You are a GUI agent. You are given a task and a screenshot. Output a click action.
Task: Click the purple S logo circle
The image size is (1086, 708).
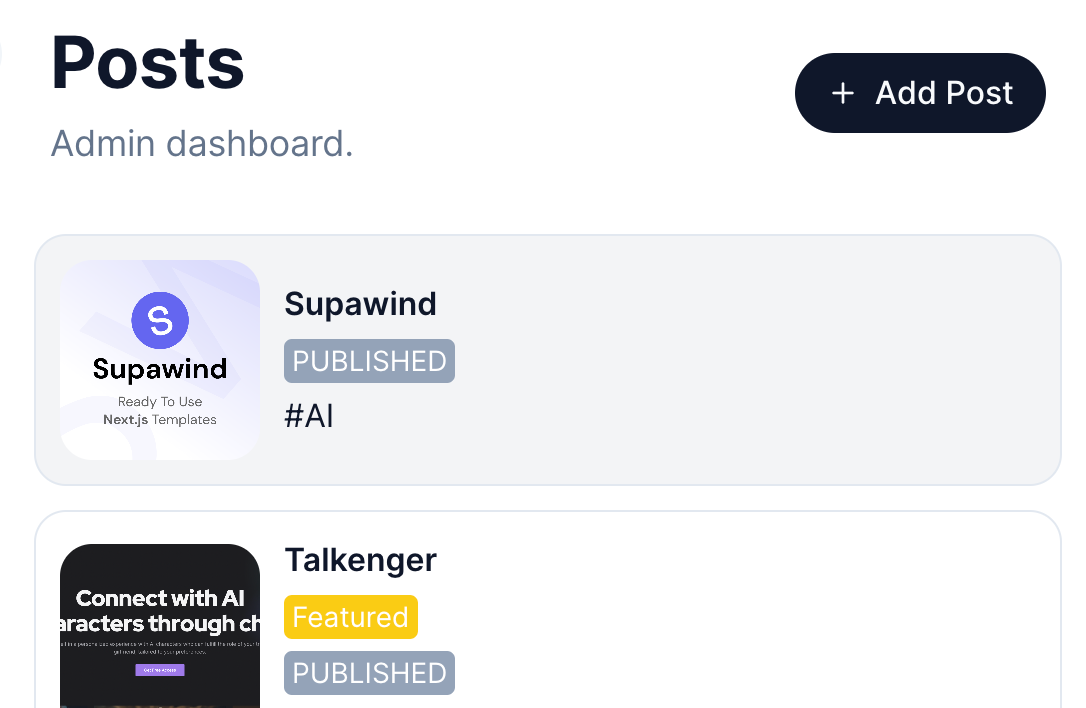[160, 320]
